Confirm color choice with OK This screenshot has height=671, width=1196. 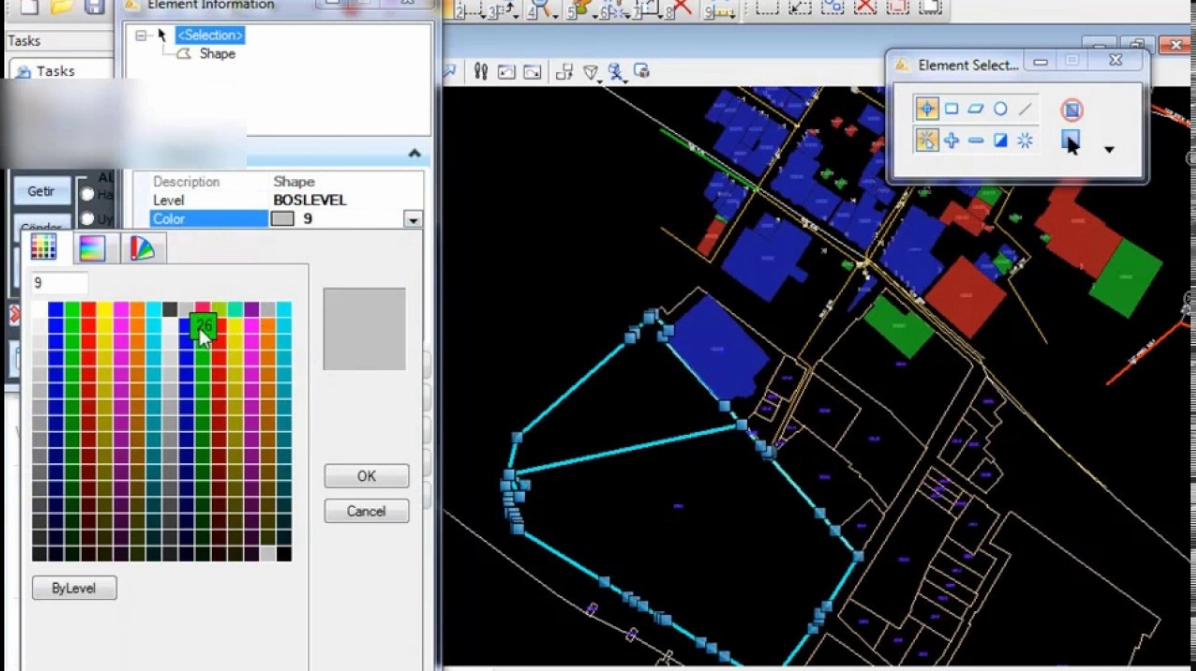(x=366, y=476)
